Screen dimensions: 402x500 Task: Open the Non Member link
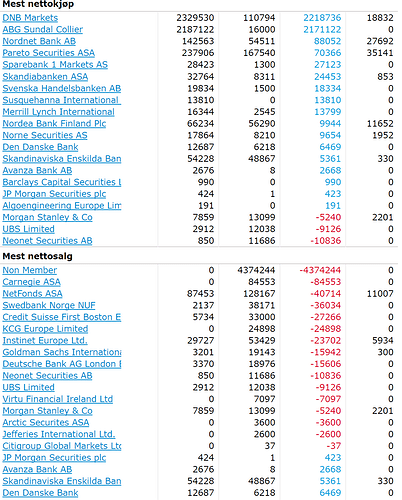[30, 270]
